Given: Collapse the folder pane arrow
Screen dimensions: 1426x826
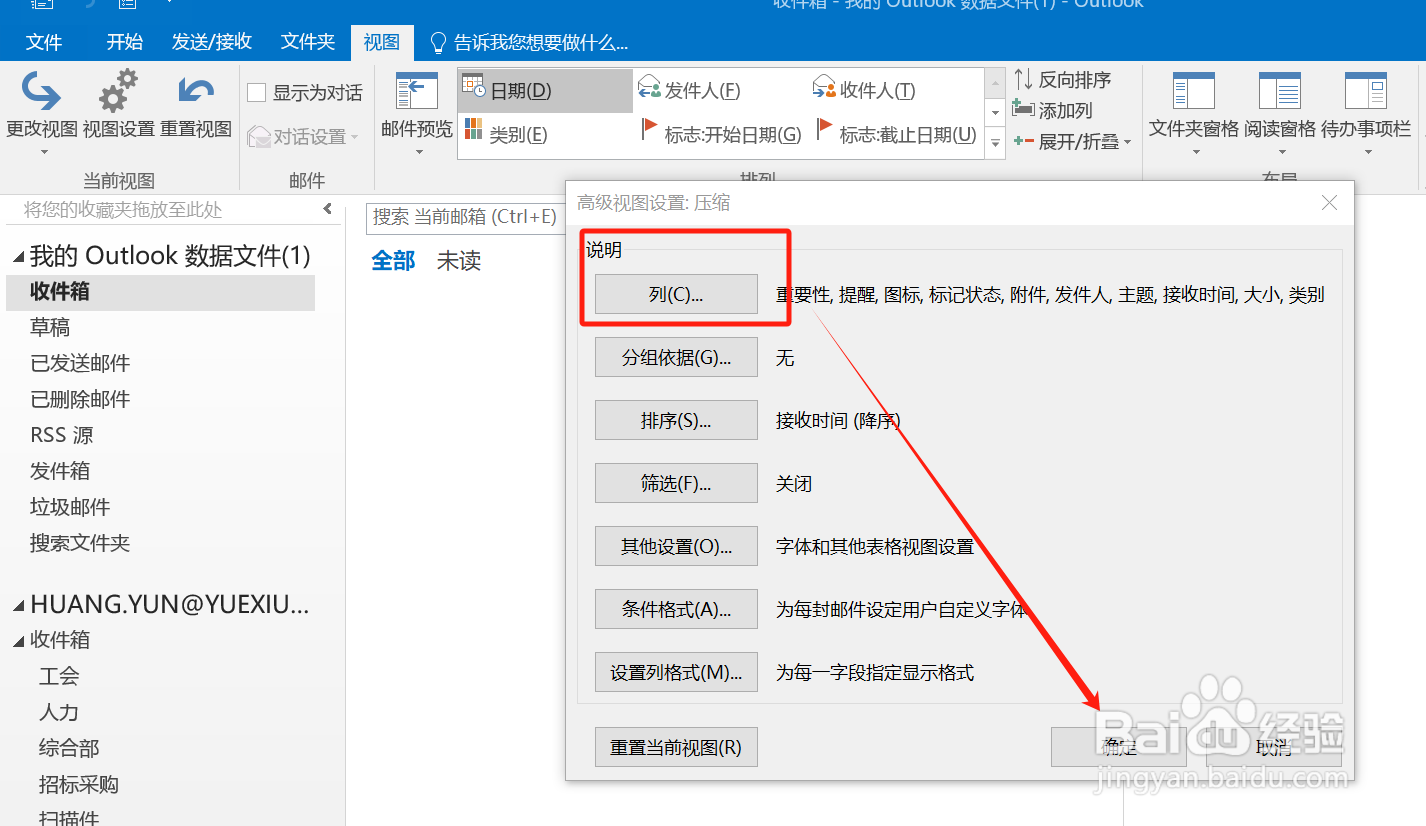Looking at the screenshot, I should pyautogui.click(x=327, y=209).
